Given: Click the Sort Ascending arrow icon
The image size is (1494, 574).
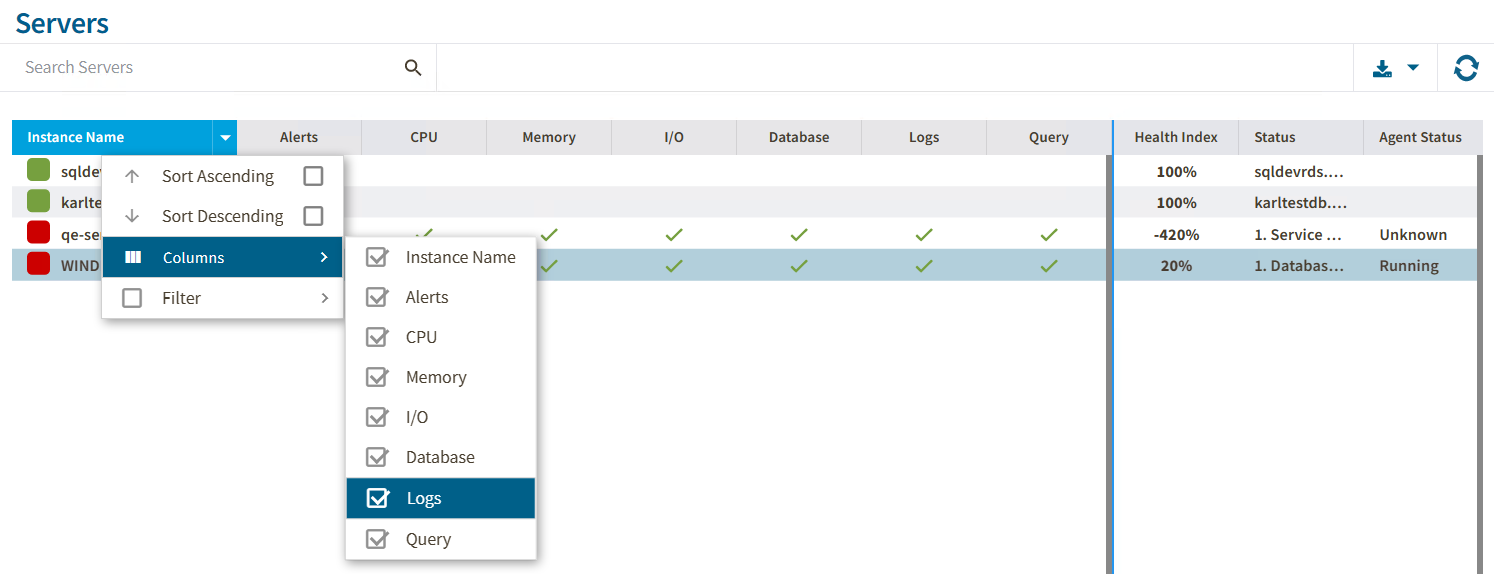Looking at the screenshot, I should click(x=132, y=176).
